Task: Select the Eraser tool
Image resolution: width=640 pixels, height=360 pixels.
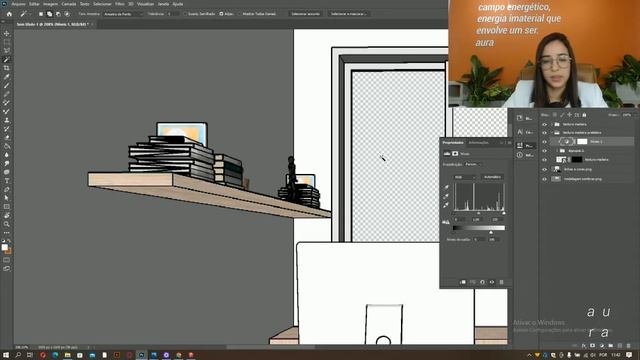Action: pos(7,138)
